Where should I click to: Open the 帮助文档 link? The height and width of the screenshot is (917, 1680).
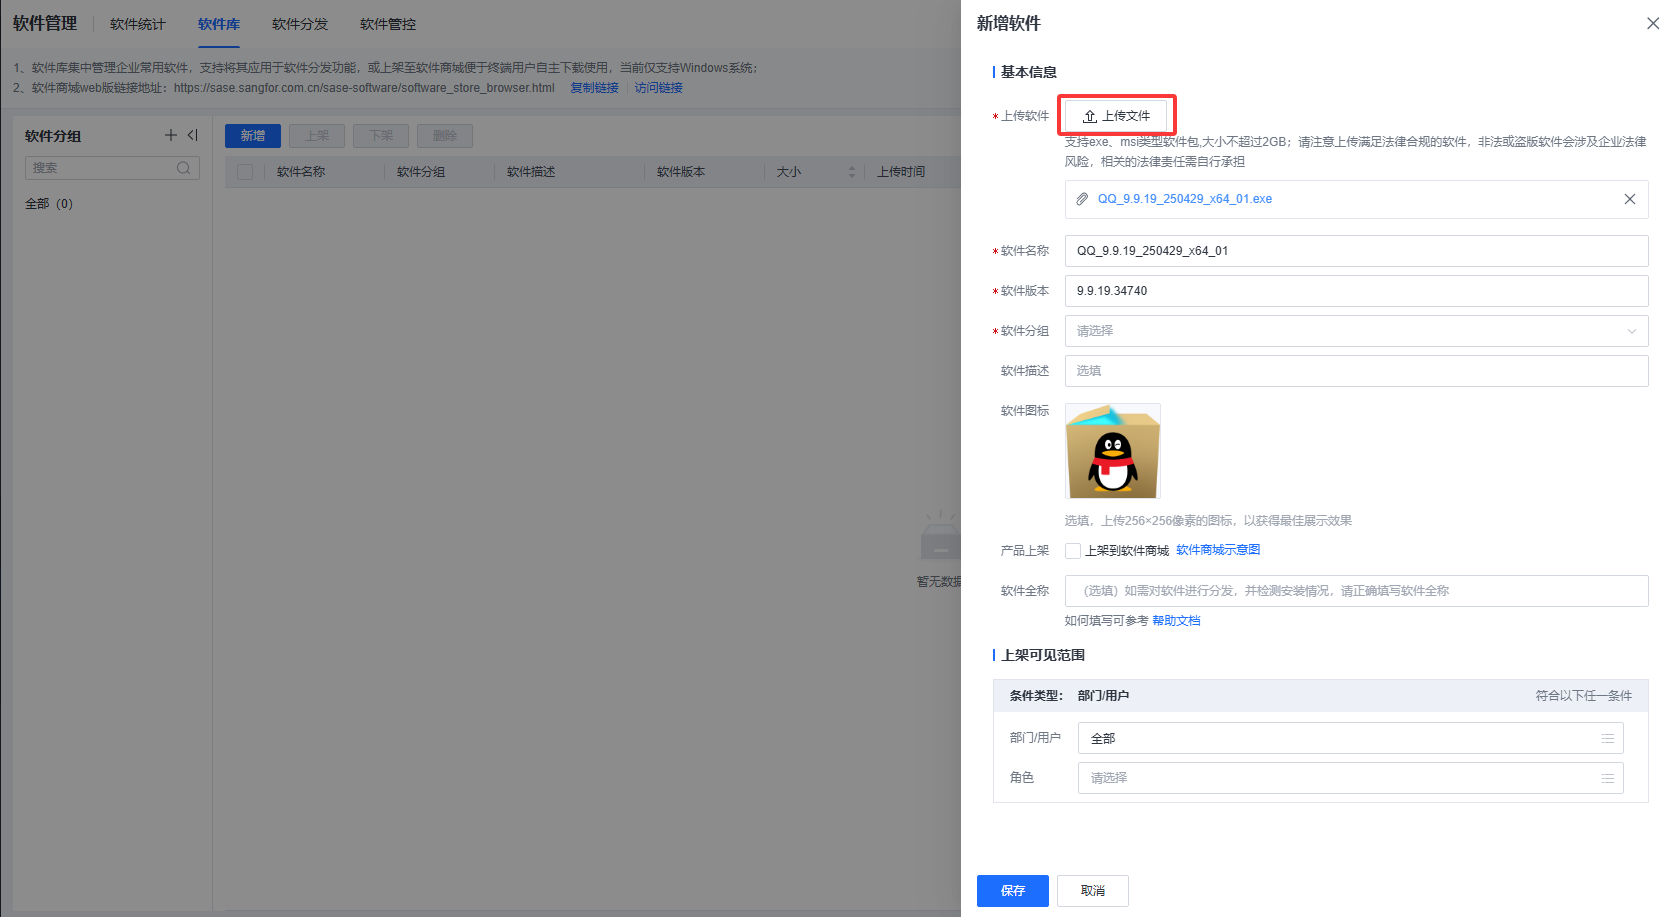(1176, 621)
